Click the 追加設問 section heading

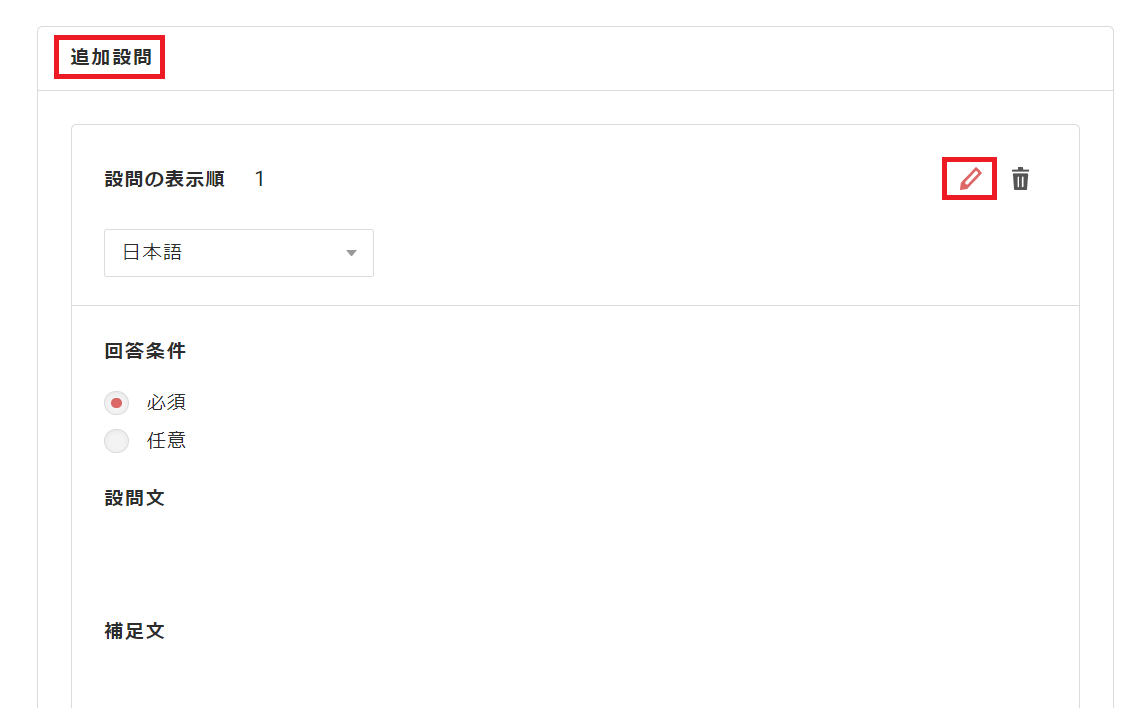pos(110,58)
